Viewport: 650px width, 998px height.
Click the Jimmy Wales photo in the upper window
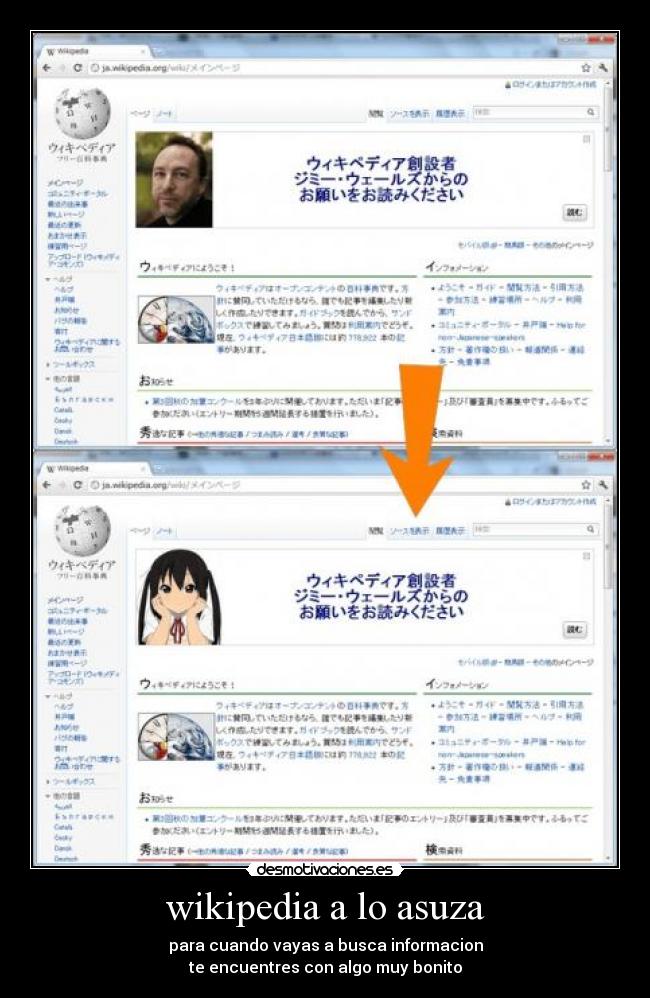174,179
